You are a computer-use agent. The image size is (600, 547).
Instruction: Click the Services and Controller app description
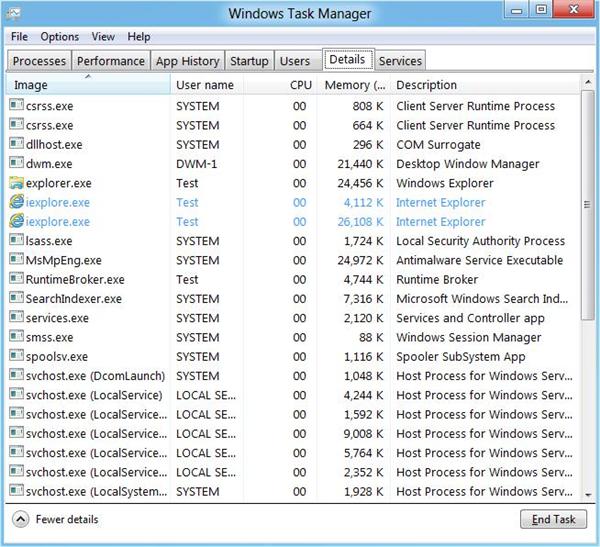(x=470, y=318)
